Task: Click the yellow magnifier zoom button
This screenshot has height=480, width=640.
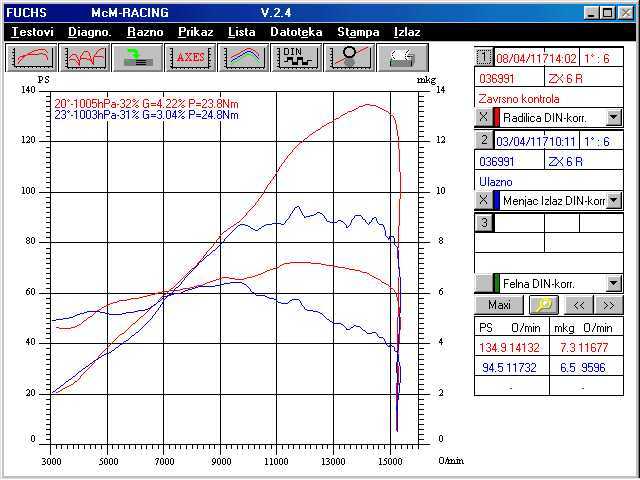Action: (x=545, y=305)
